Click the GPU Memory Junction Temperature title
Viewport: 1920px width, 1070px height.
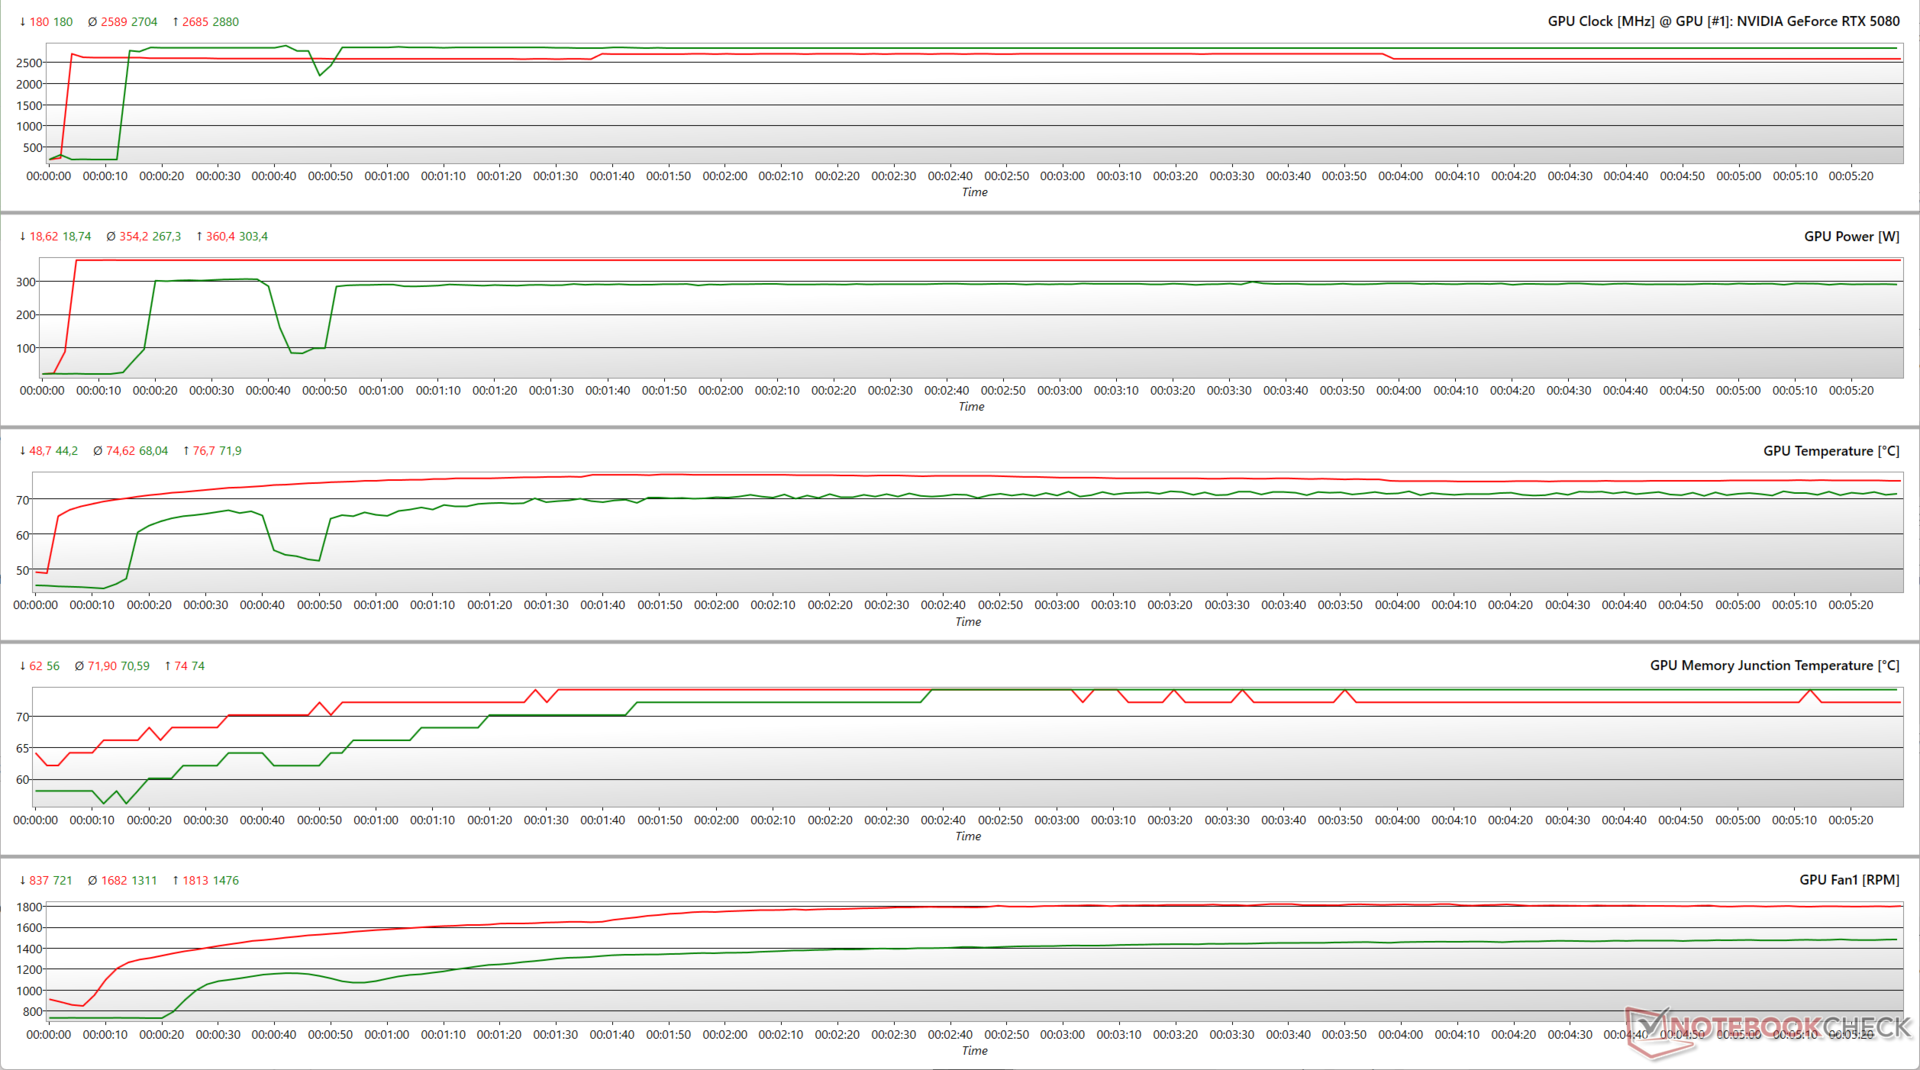pos(1774,665)
